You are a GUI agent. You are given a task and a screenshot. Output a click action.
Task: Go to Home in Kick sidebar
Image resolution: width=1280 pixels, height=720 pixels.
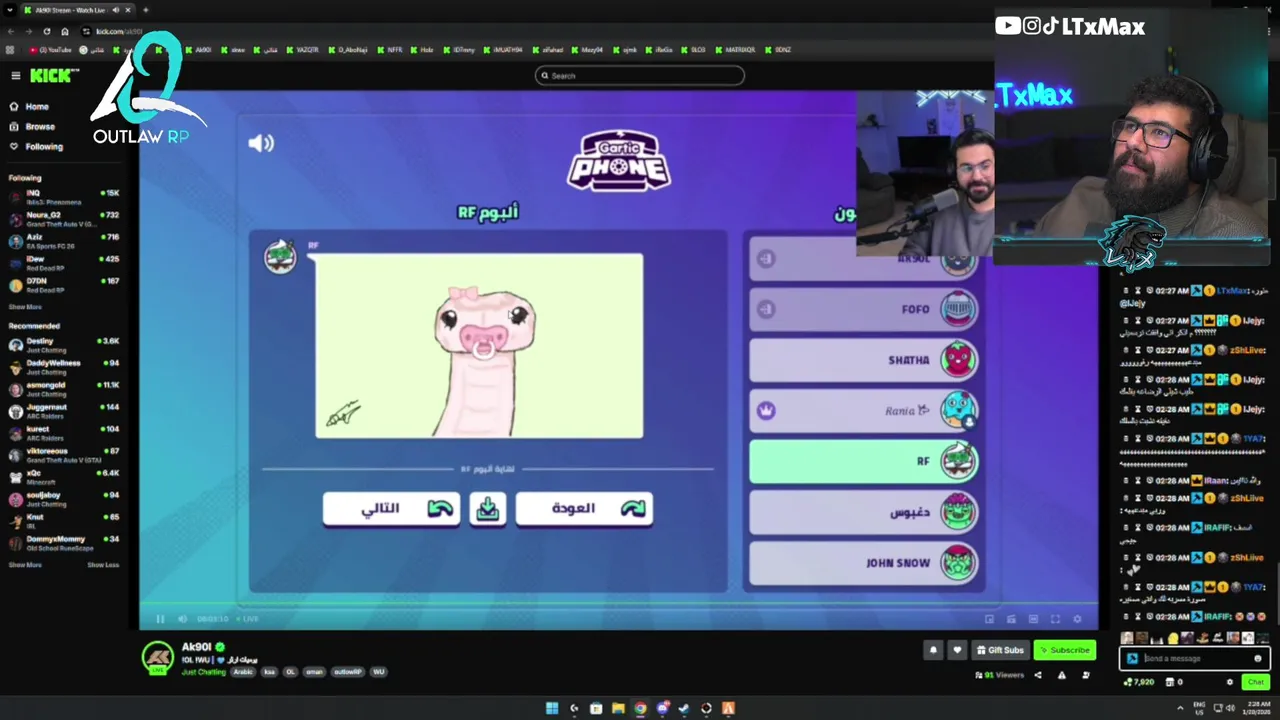(30, 106)
